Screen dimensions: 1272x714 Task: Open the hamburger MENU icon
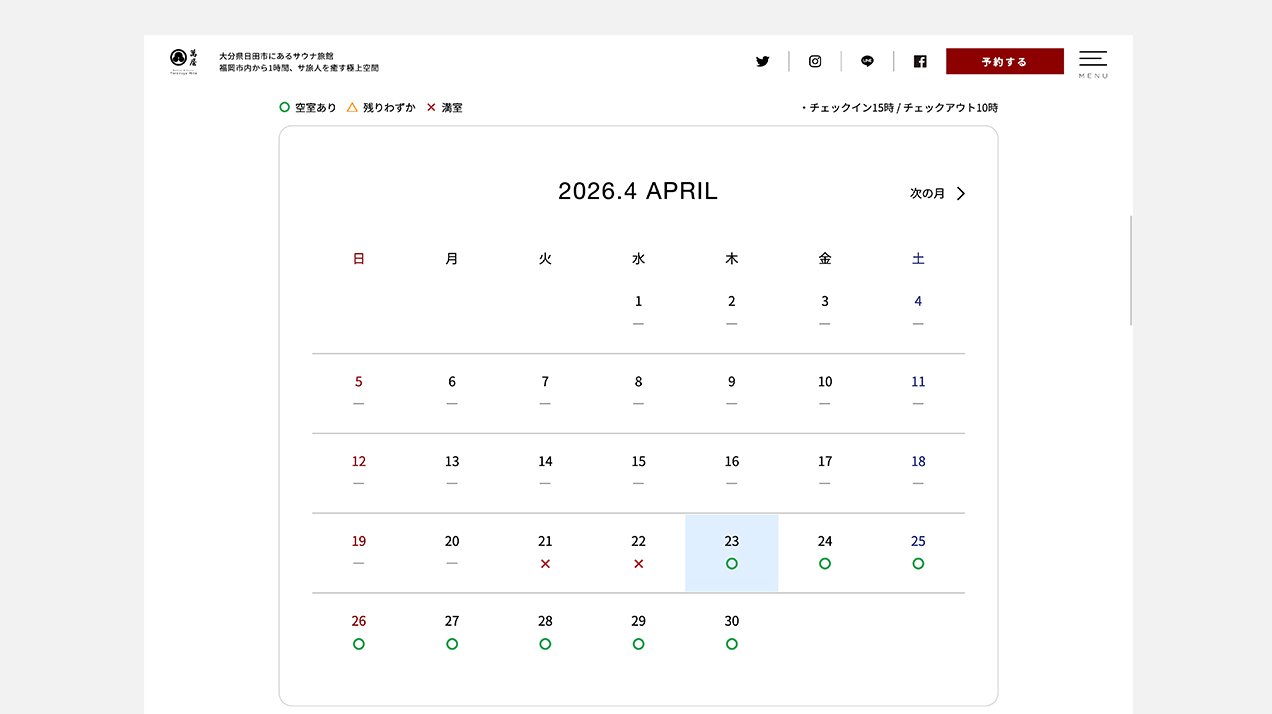(x=1092, y=62)
